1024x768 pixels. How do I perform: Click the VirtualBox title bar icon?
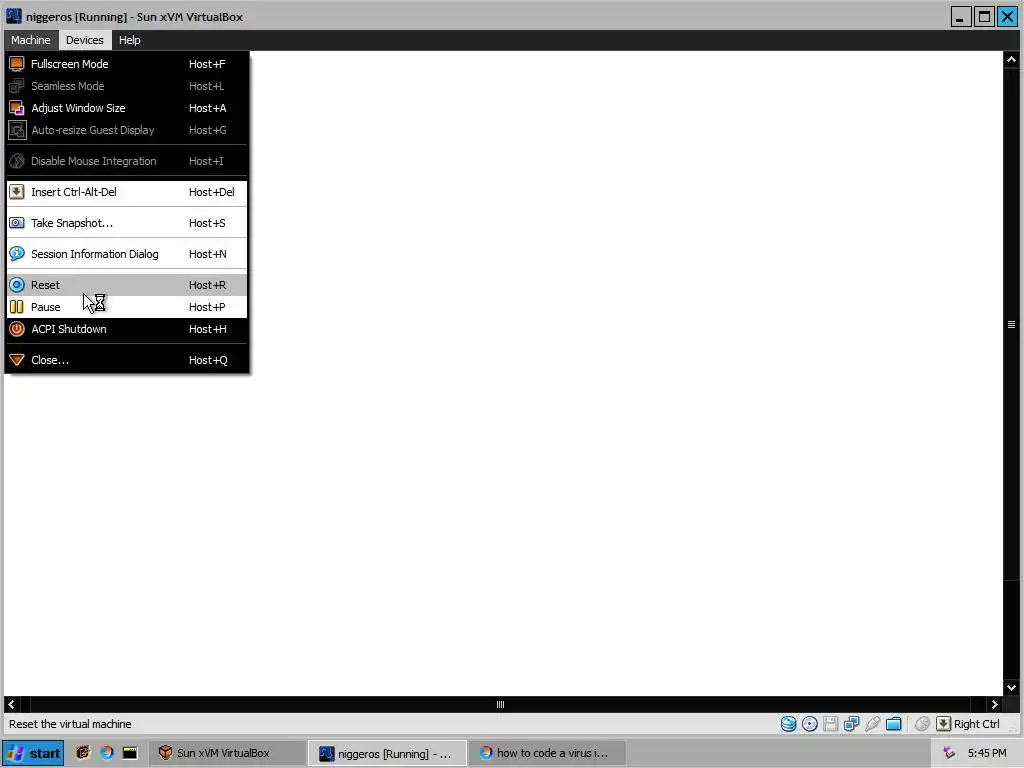(14, 16)
